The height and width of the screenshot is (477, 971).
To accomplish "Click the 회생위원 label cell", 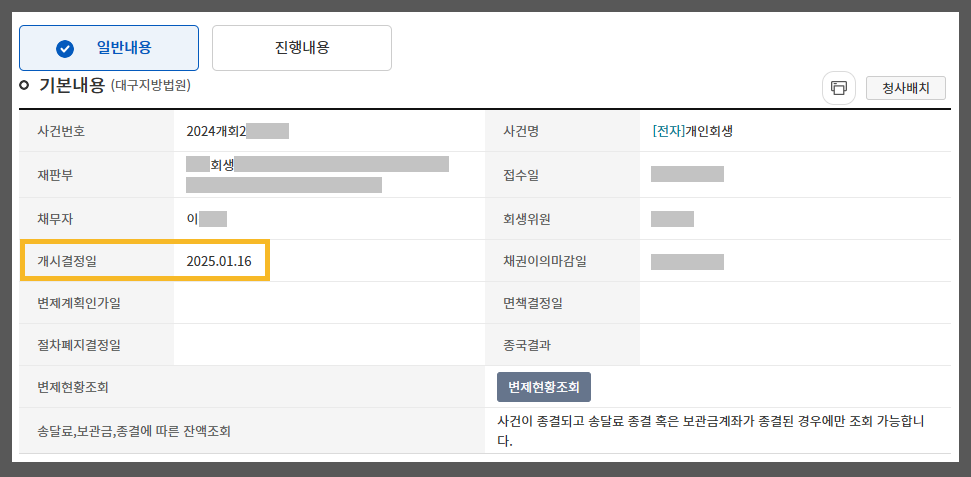I will click(562, 219).
